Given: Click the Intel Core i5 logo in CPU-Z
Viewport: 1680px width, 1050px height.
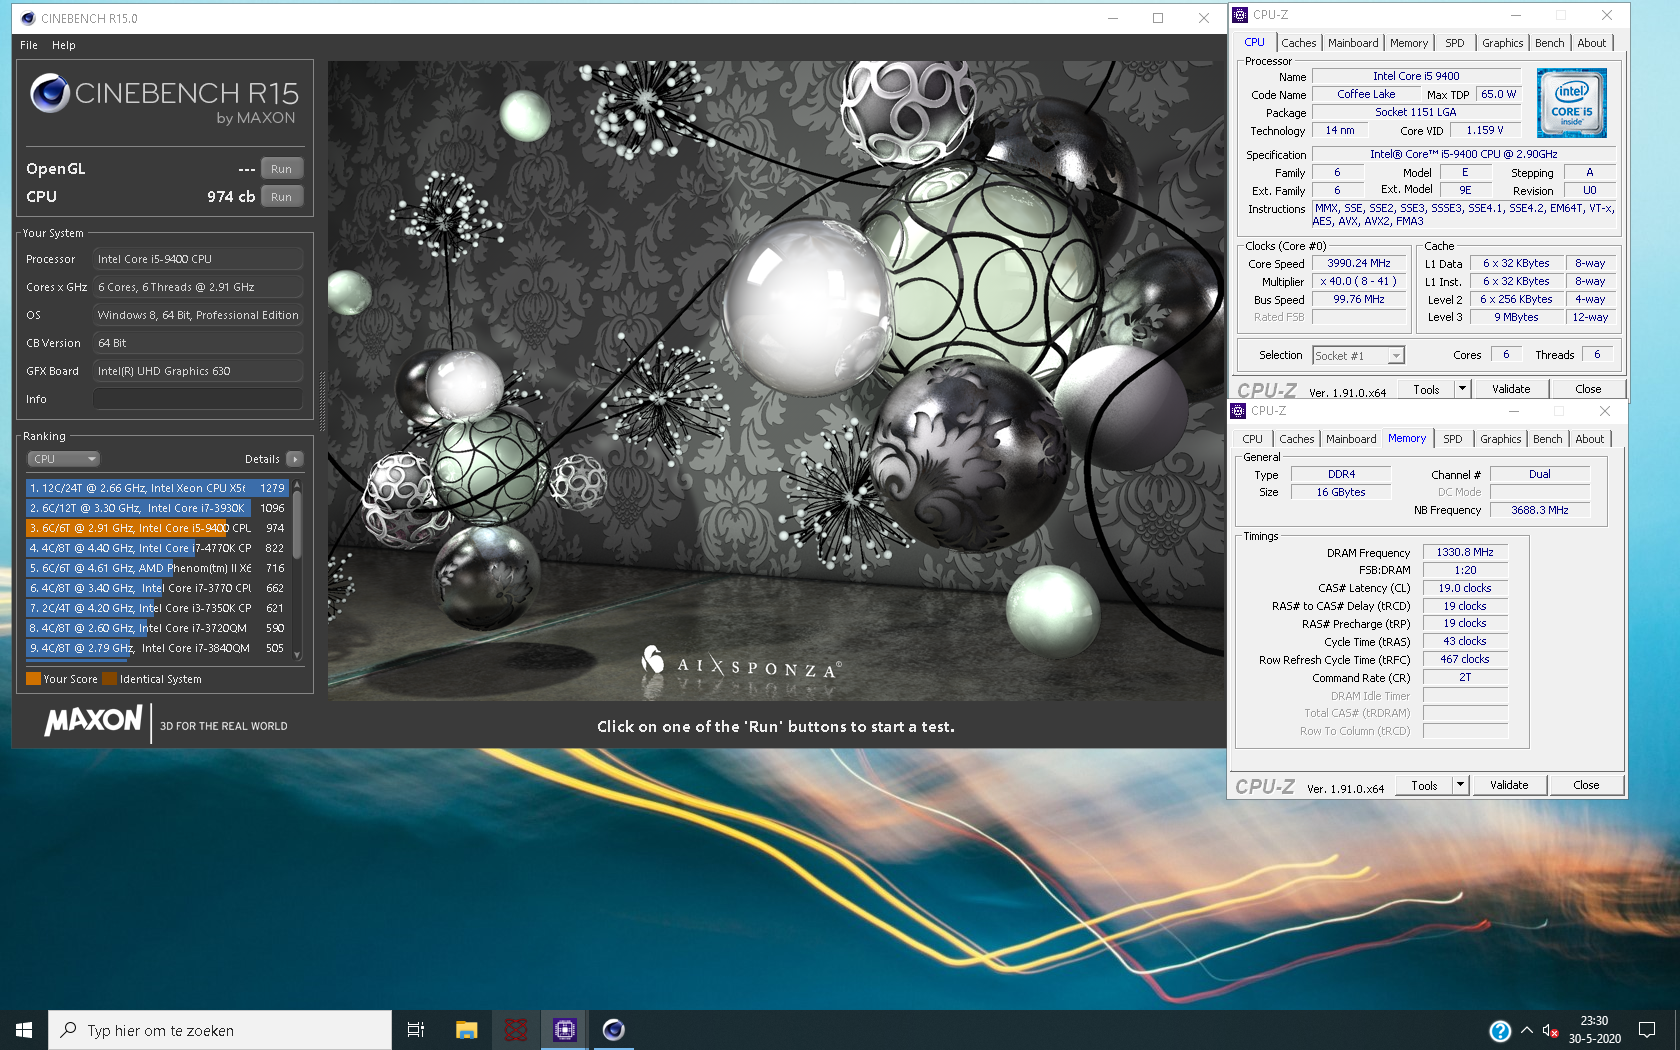Looking at the screenshot, I should pos(1571,103).
